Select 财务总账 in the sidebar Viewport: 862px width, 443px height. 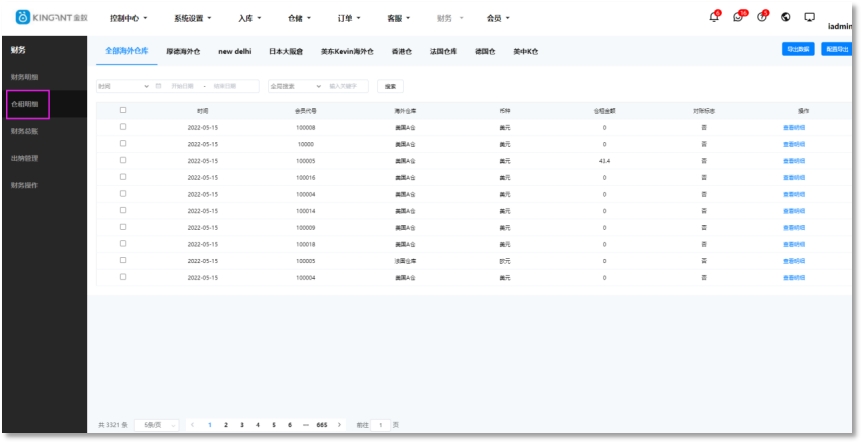(25, 131)
